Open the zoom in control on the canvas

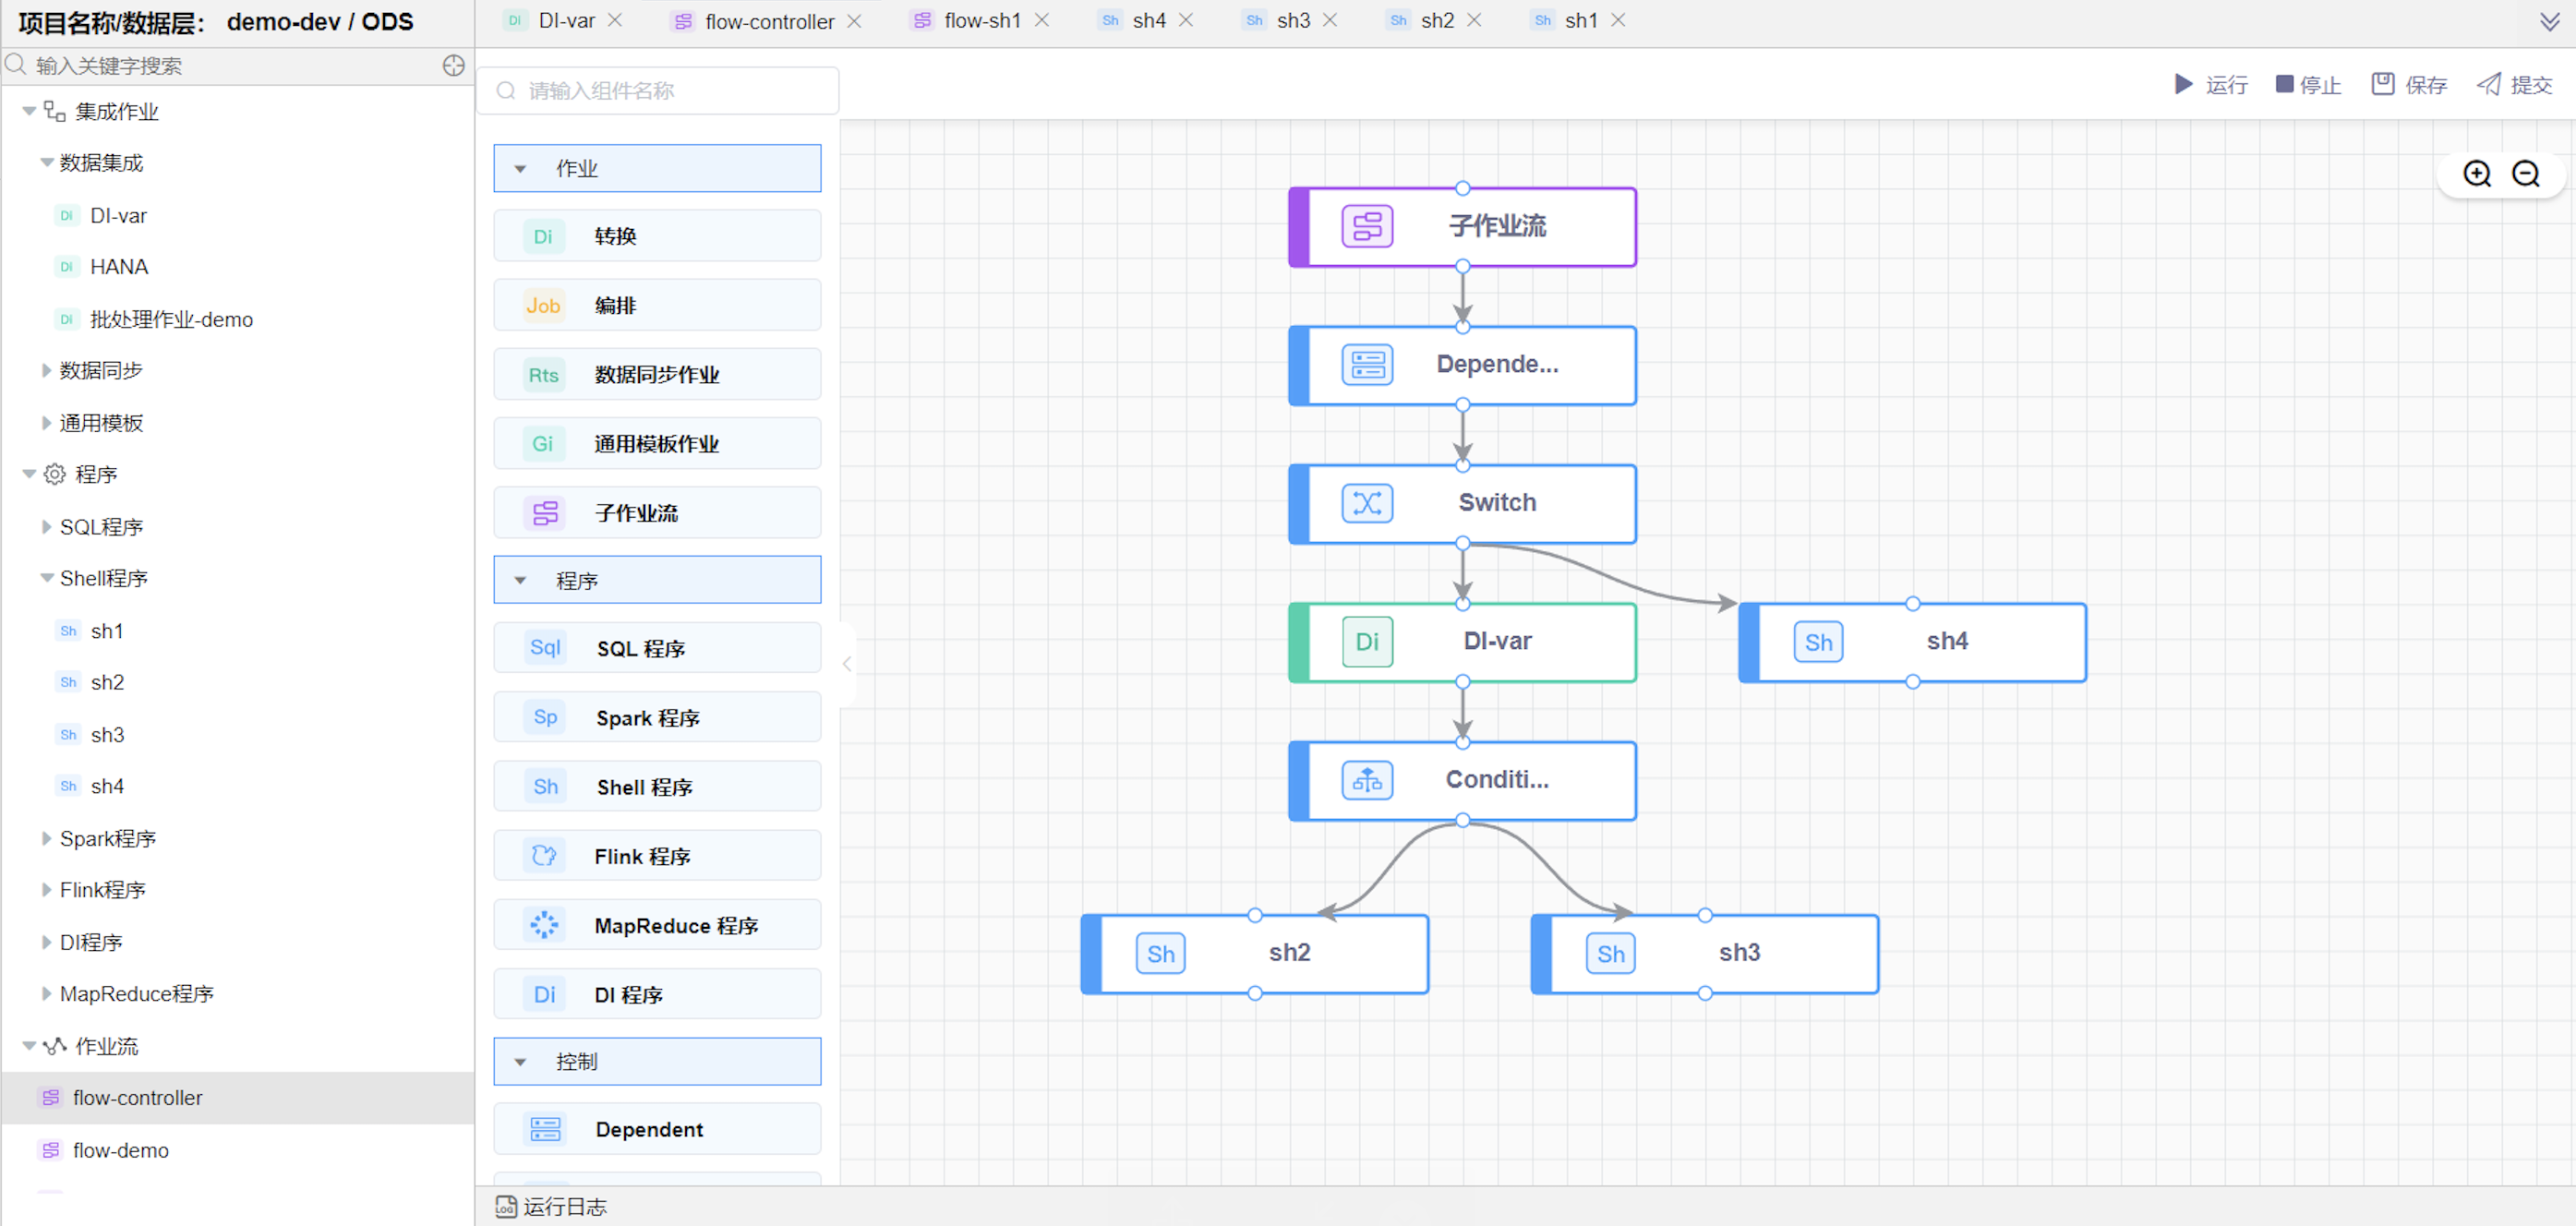(2477, 173)
